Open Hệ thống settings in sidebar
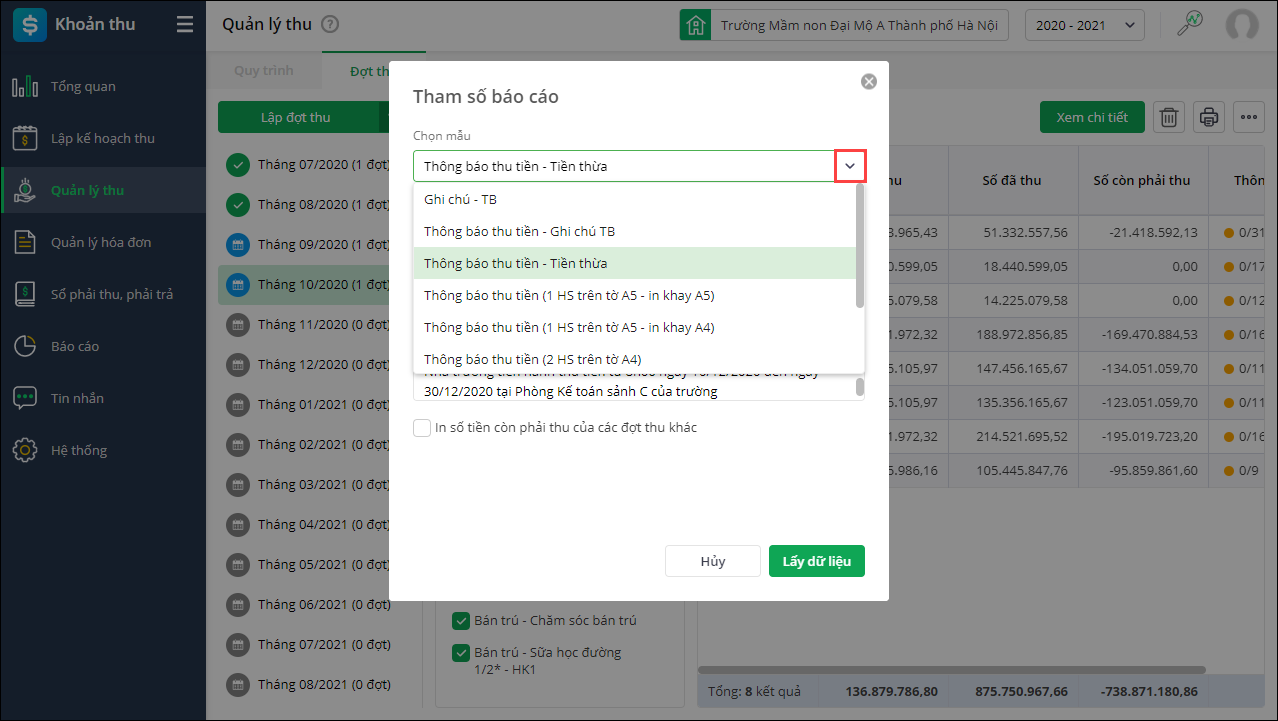 (79, 450)
